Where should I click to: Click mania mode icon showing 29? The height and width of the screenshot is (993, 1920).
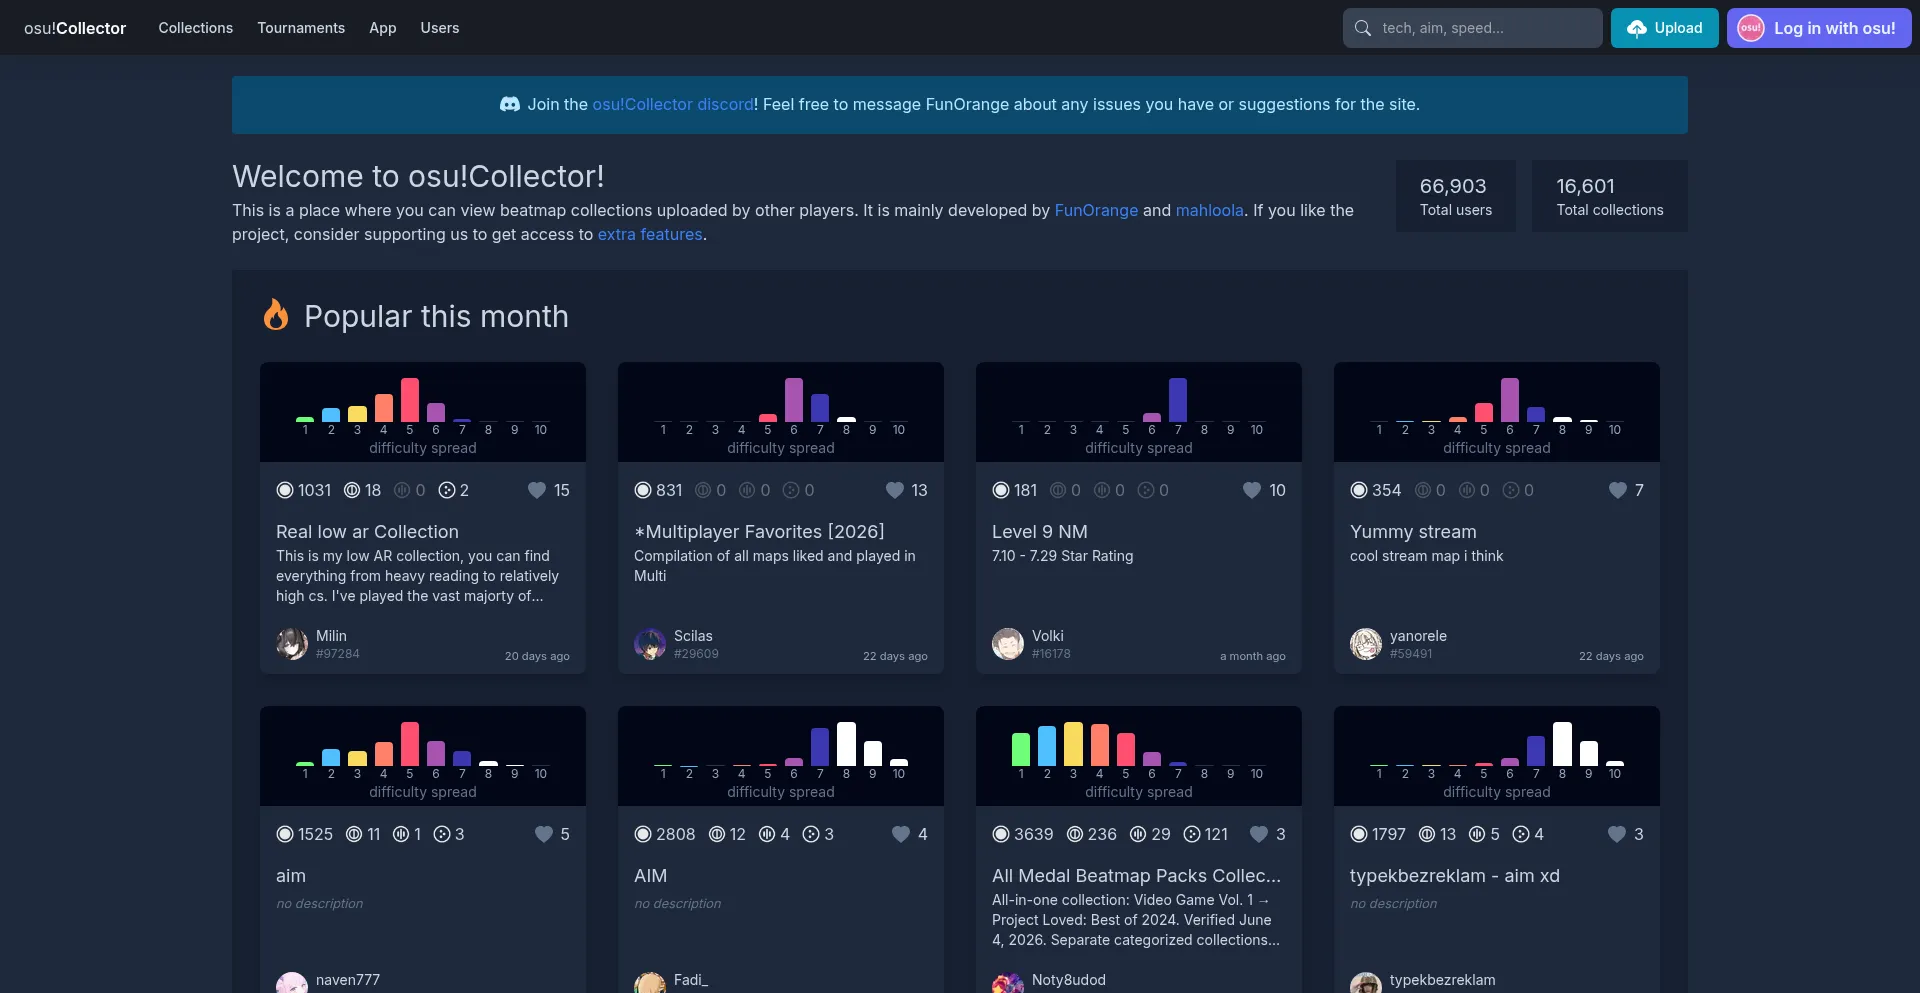(1138, 834)
